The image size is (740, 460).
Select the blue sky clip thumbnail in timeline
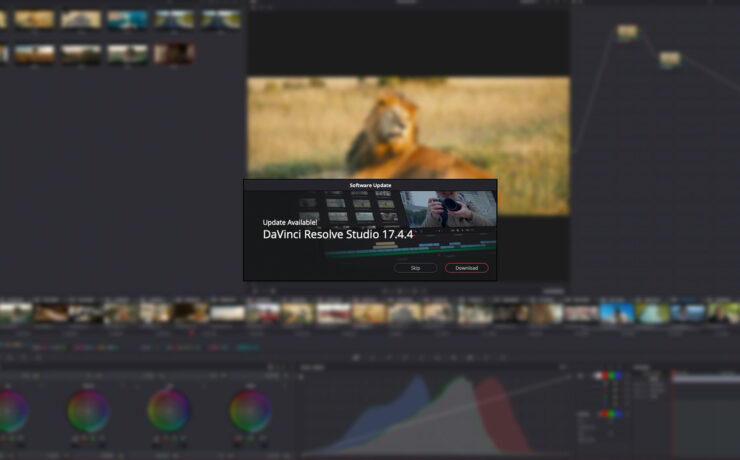tap(617, 313)
